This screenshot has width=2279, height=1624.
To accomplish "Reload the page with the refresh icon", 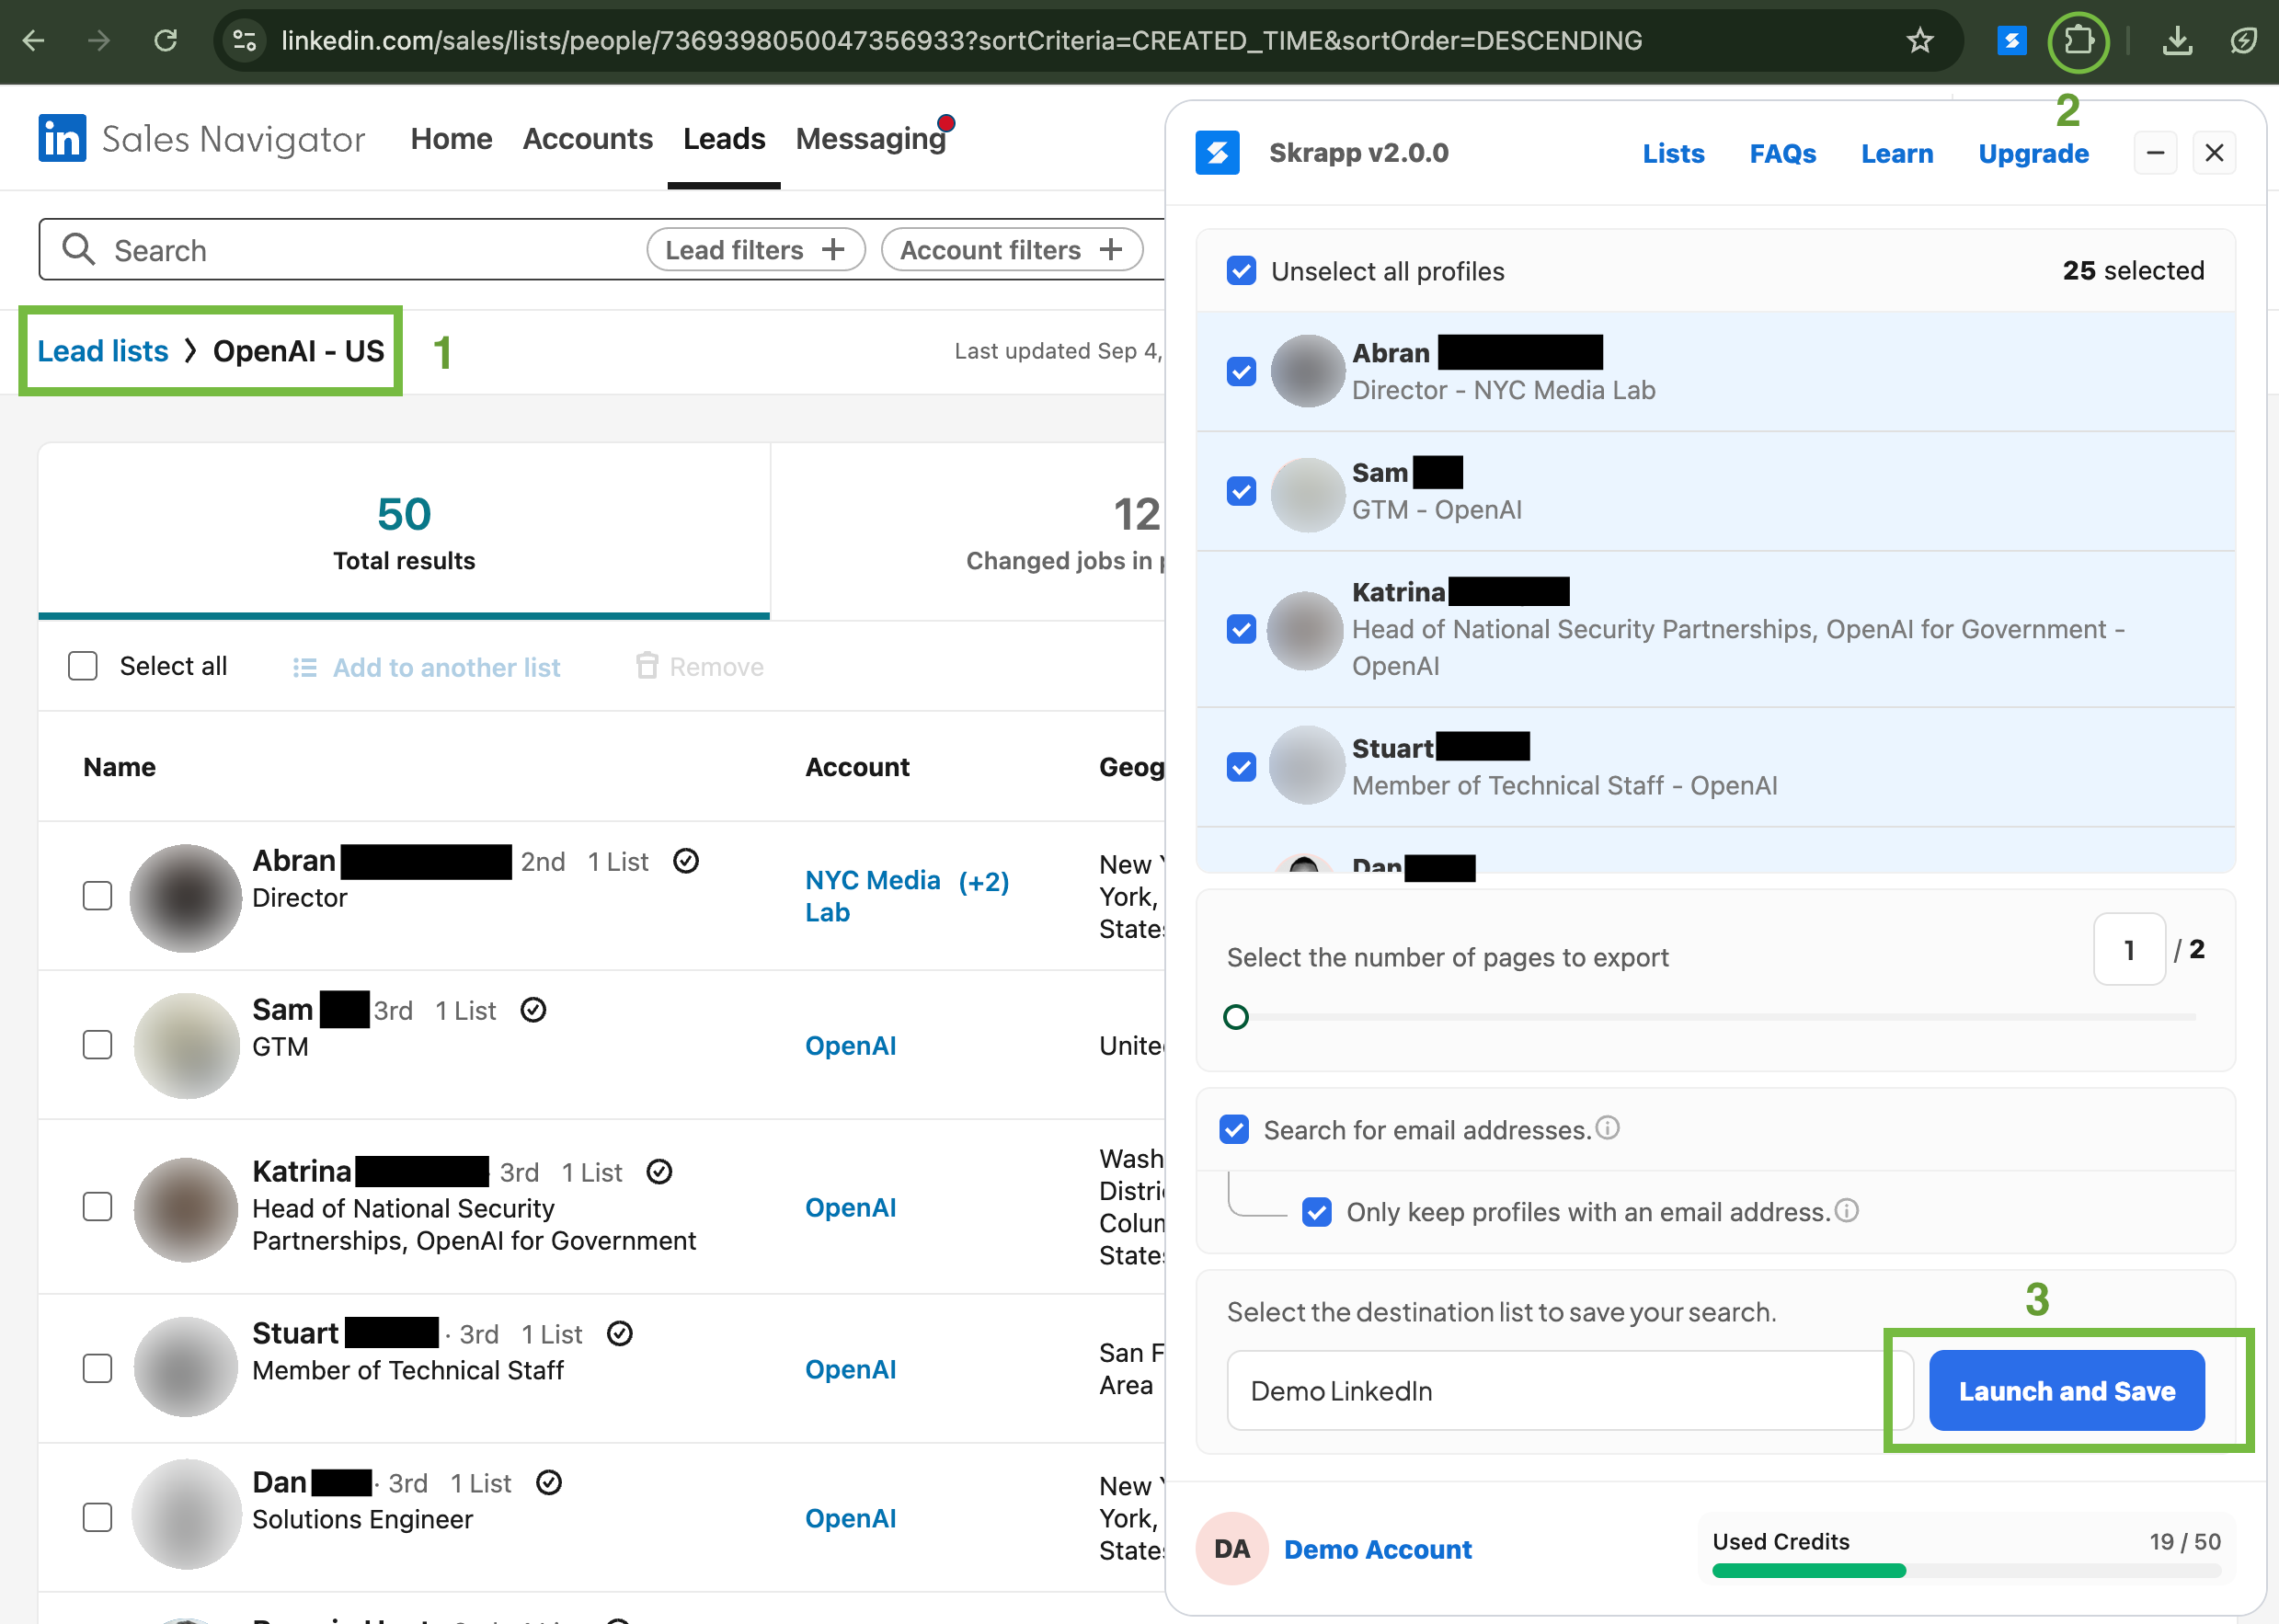I will click(x=165, y=41).
